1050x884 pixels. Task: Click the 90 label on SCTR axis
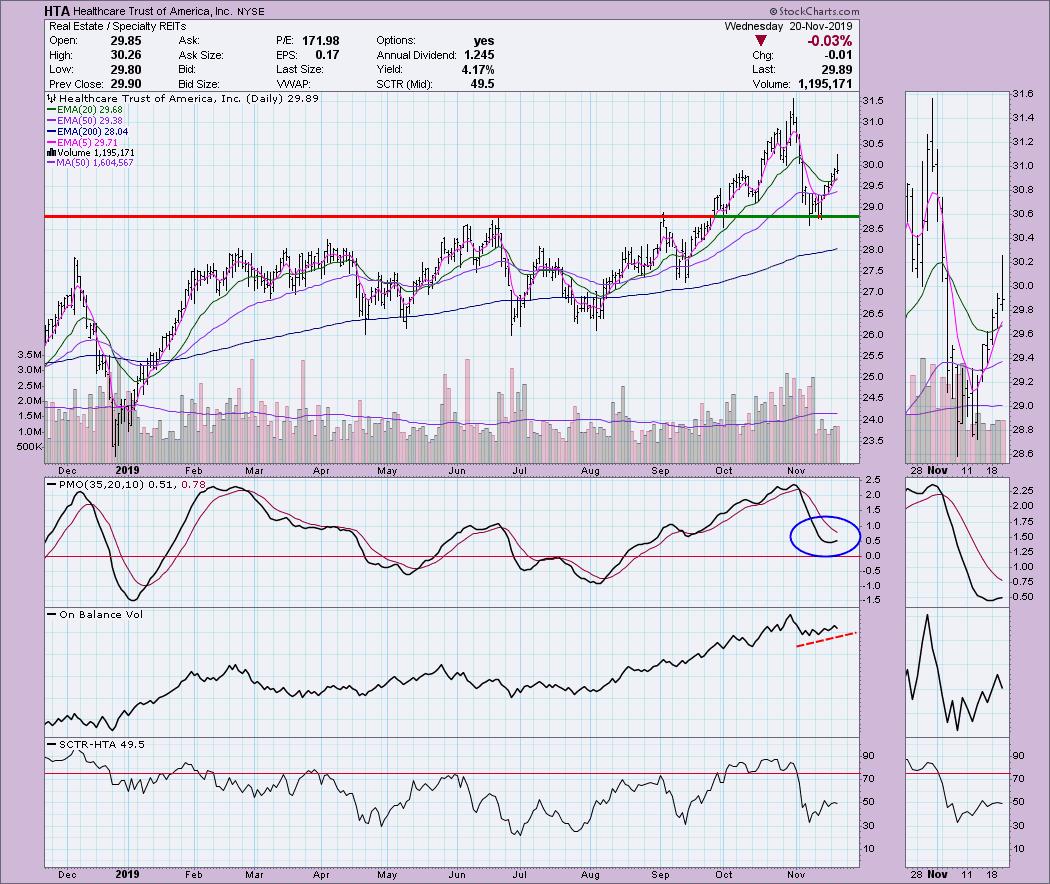point(869,756)
